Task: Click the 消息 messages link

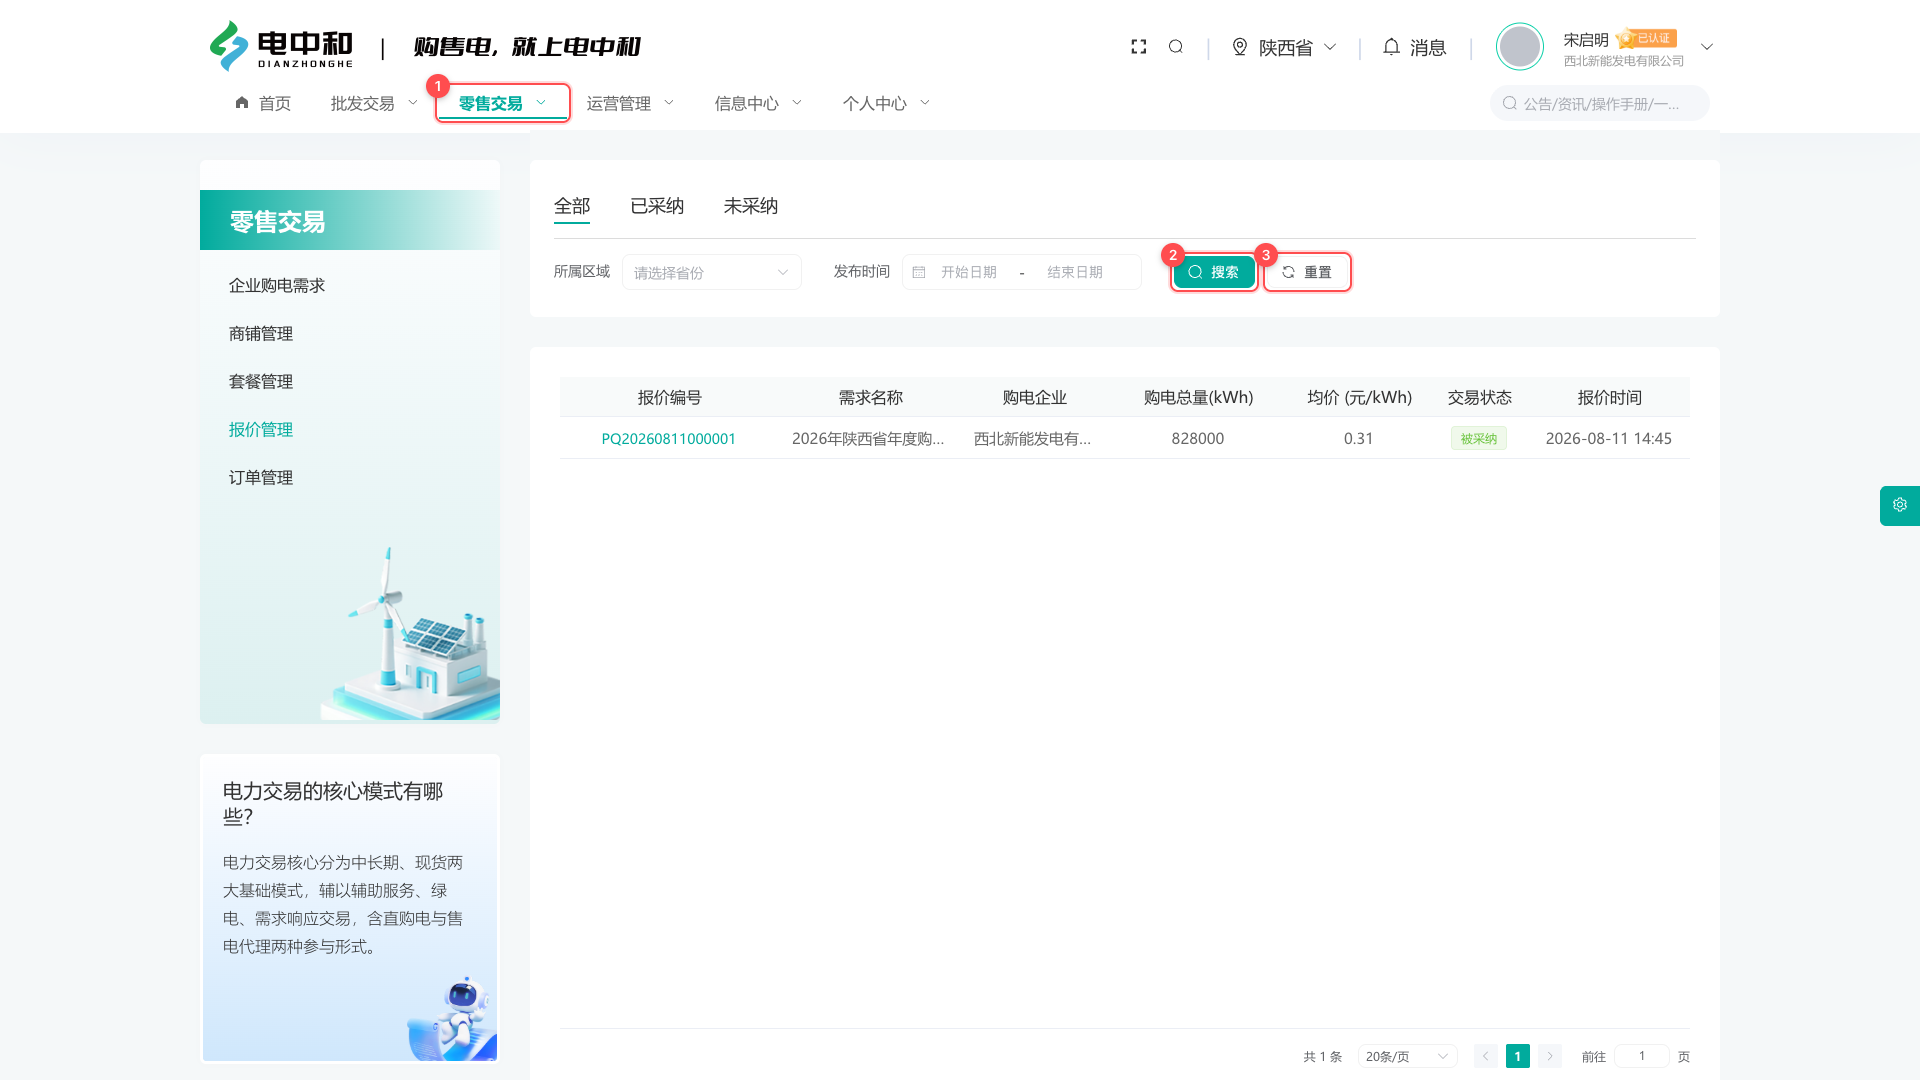Action: point(1428,47)
